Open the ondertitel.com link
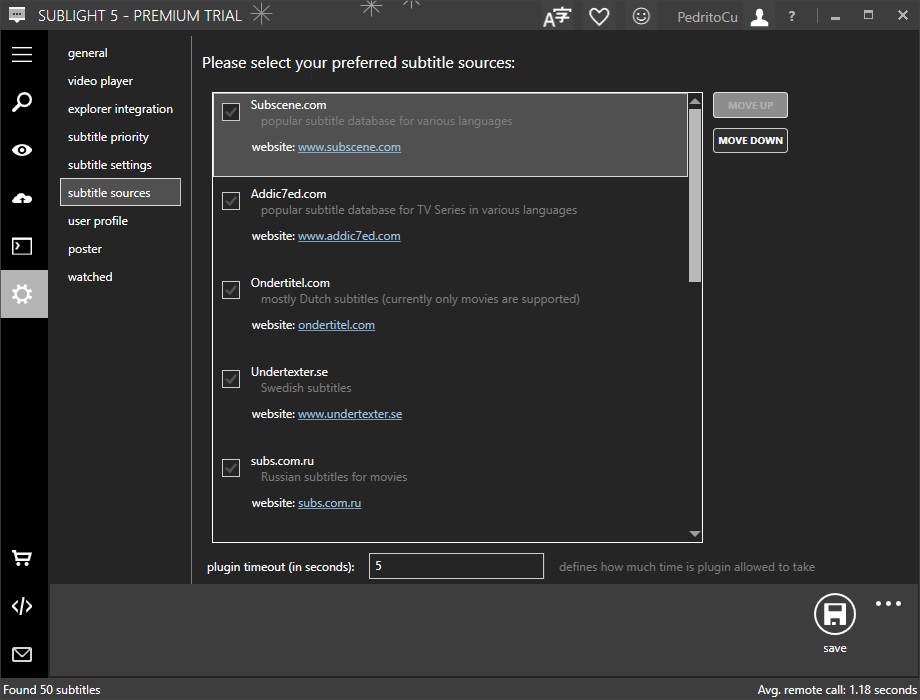 point(336,325)
